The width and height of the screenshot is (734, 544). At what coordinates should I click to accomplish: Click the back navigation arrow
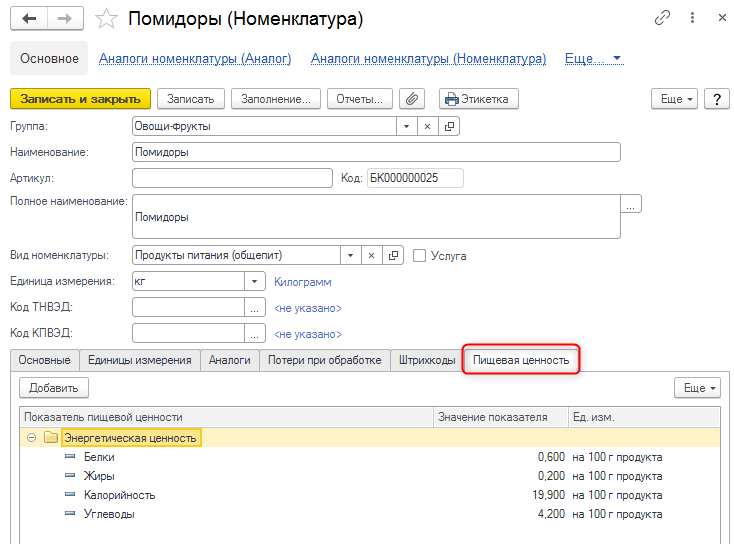pyautogui.click(x=29, y=19)
